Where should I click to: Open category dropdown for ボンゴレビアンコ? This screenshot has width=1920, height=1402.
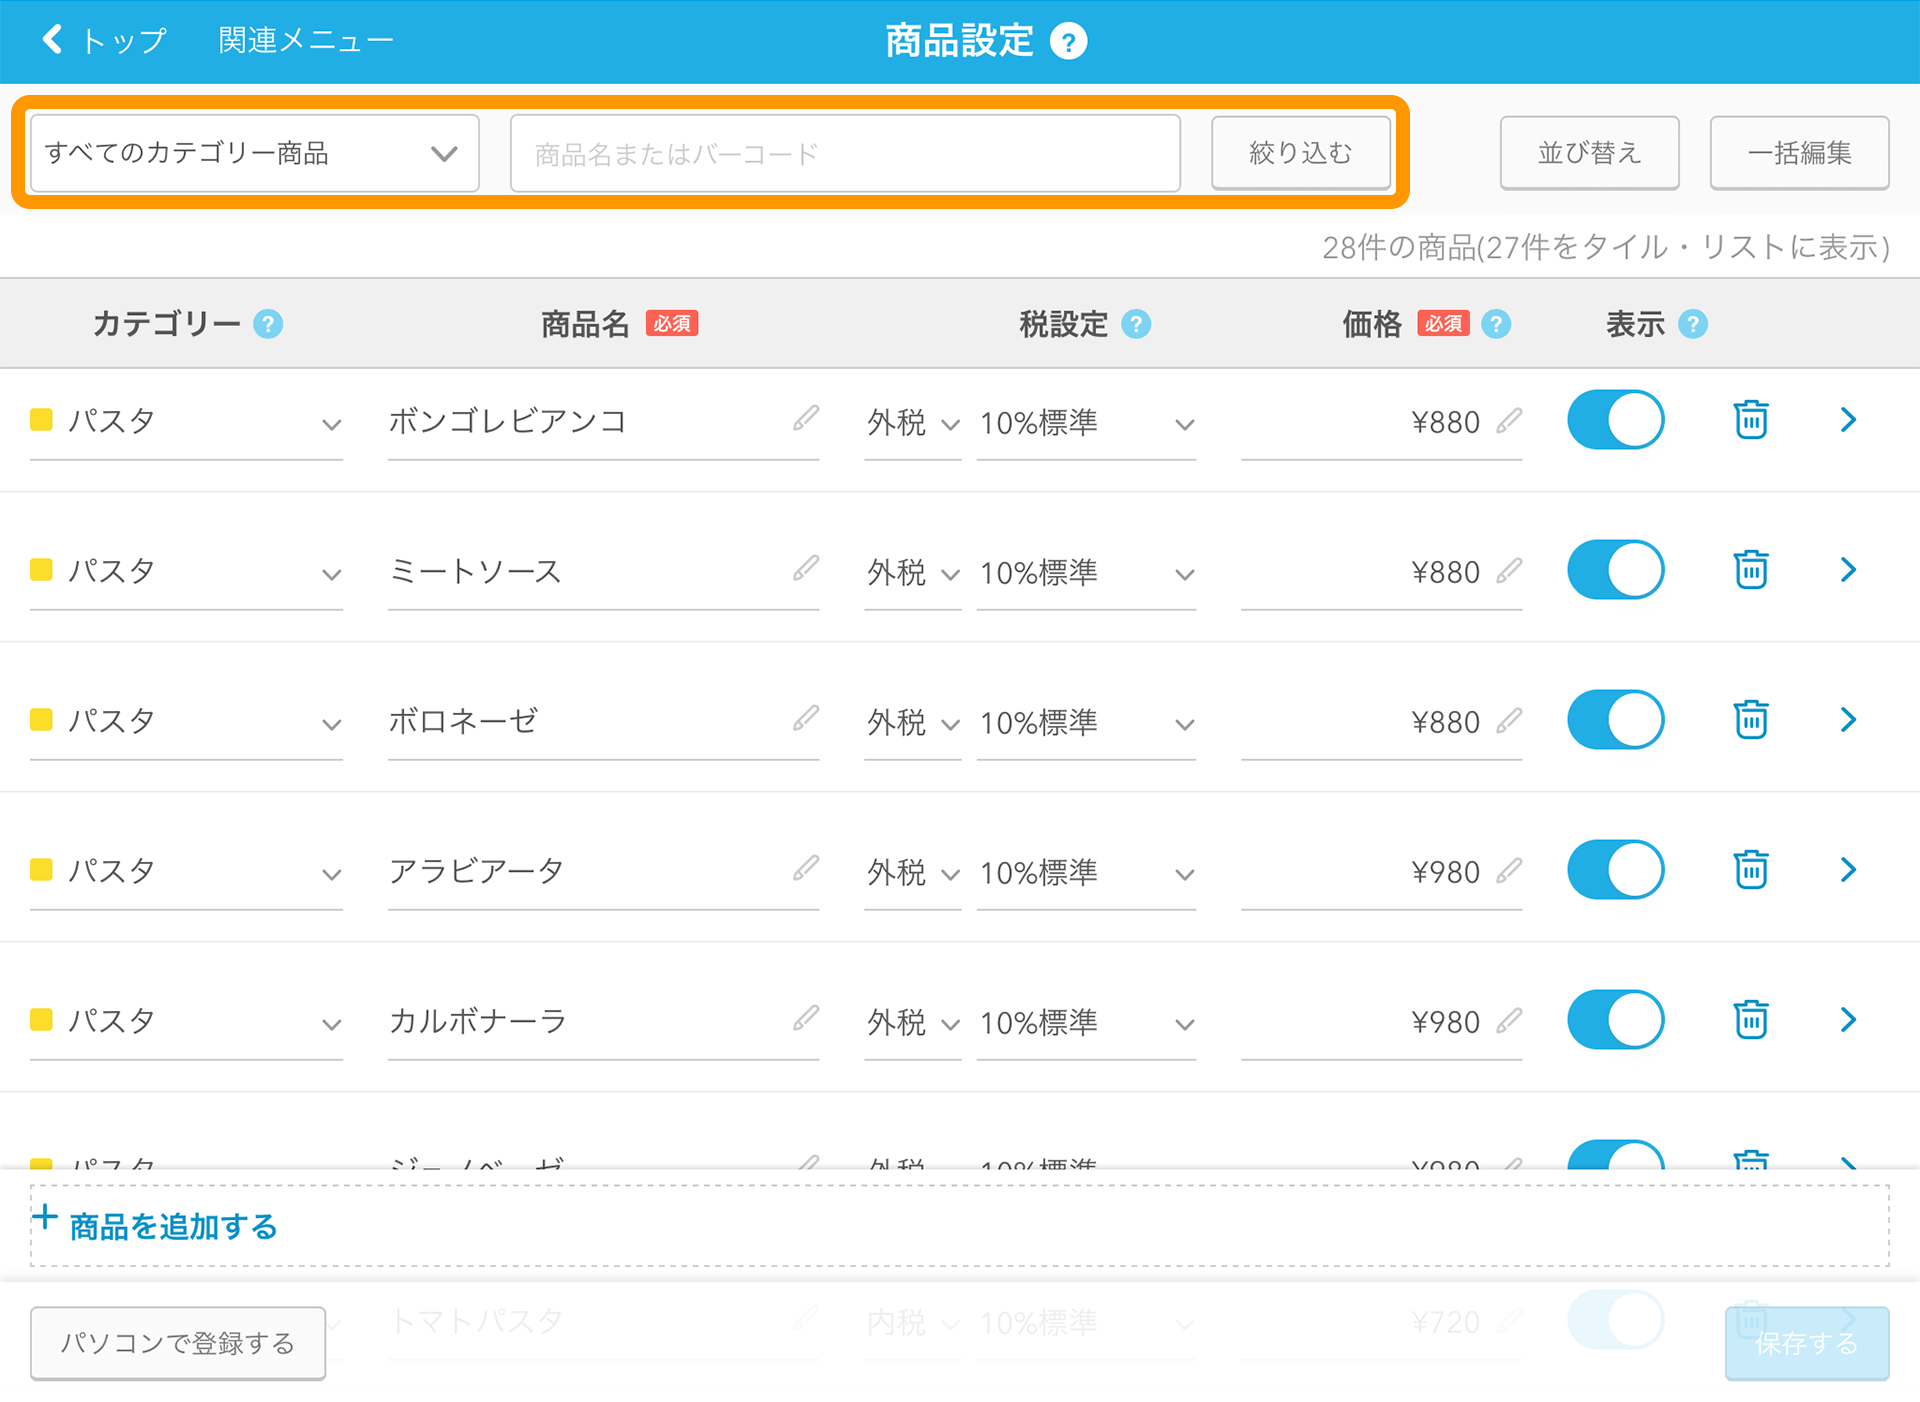tap(186, 422)
